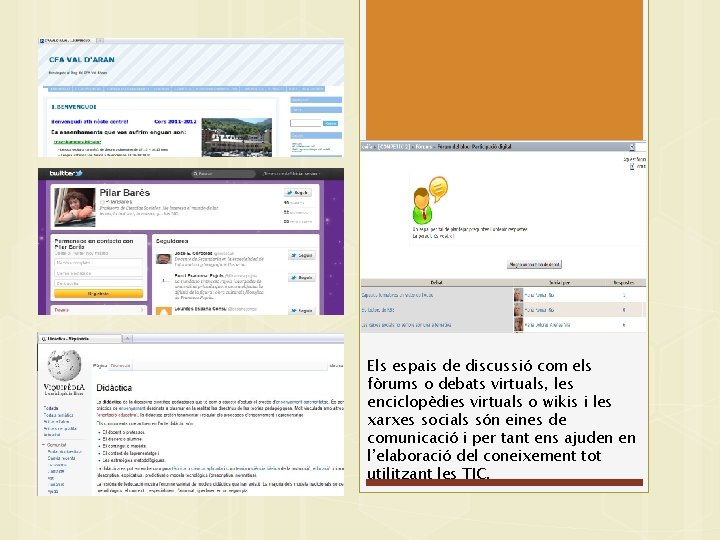Select the Pàgina tab on Viquipèdia

click(100, 366)
